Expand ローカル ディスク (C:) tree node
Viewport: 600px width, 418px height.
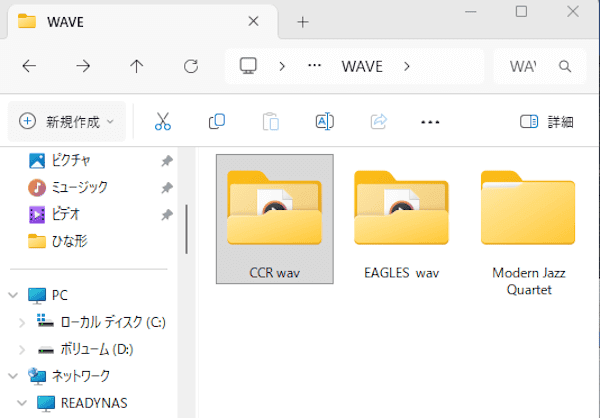click(x=23, y=322)
